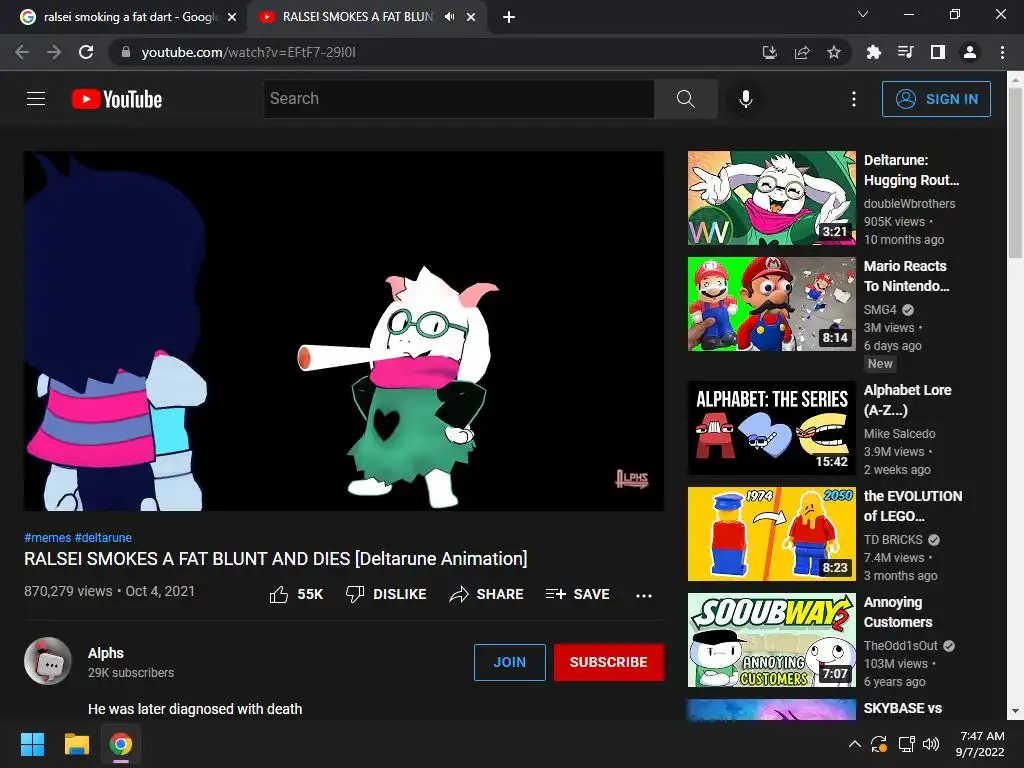Viewport: 1024px width, 768px height.
Task: Open the EVOLUTION of LEGO thumbnail
Action: tap(771, 534)
